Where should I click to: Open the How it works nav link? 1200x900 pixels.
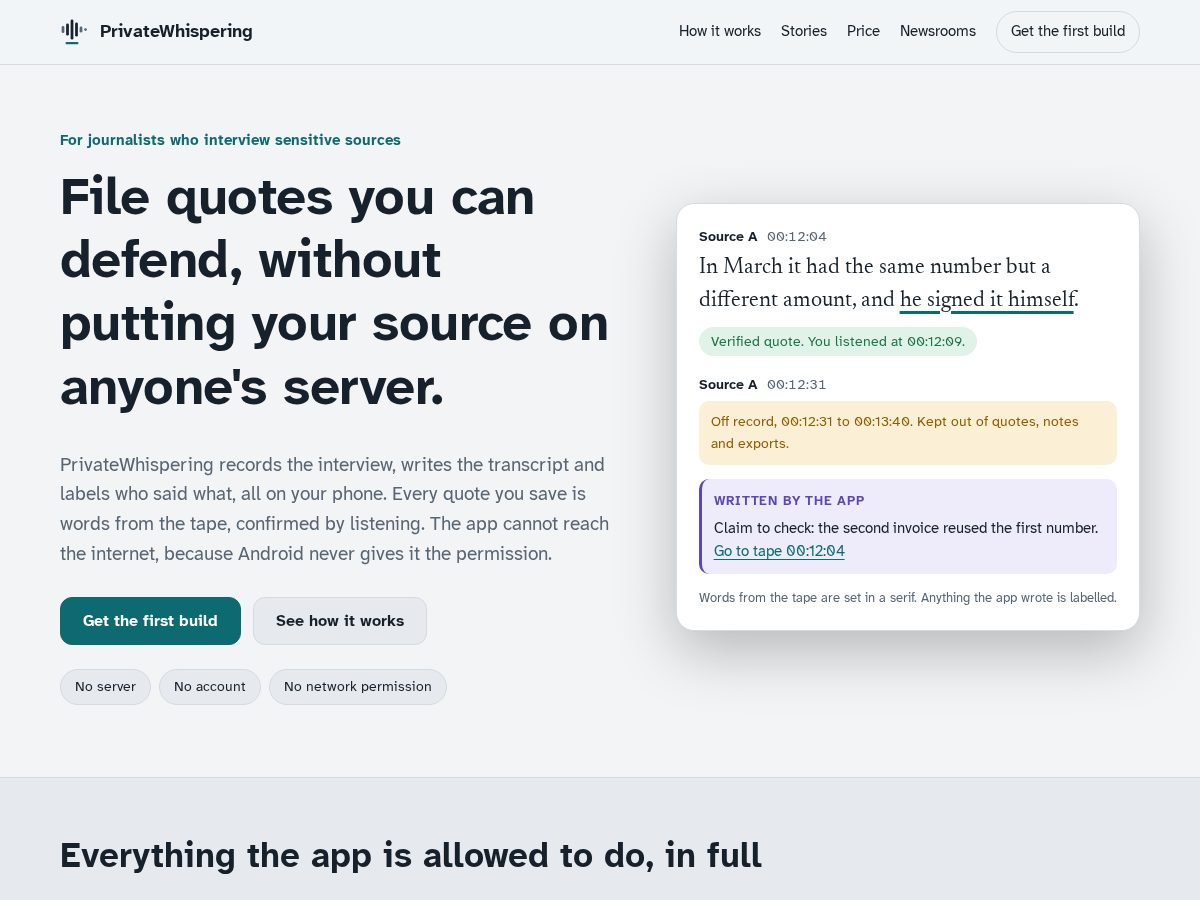[x=720, y=31]
